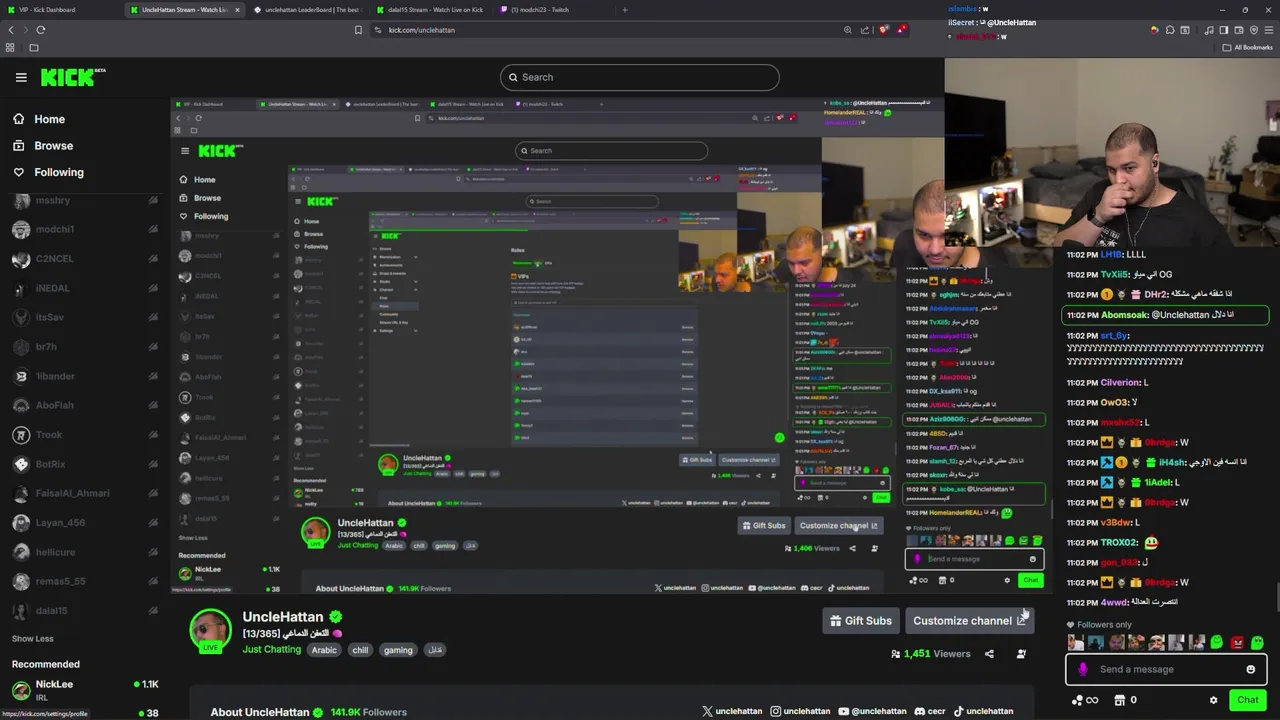
Task: Open the cecr Discord link
Action: pyautogui.click(x=929, y=712)
